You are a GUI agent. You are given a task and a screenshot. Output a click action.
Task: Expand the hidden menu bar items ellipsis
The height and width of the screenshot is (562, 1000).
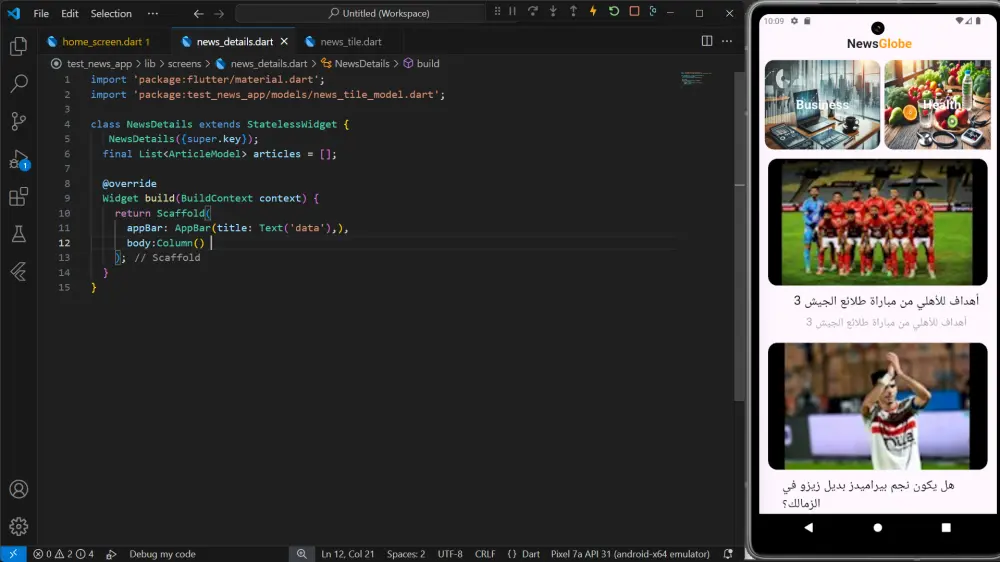point(152,14)
